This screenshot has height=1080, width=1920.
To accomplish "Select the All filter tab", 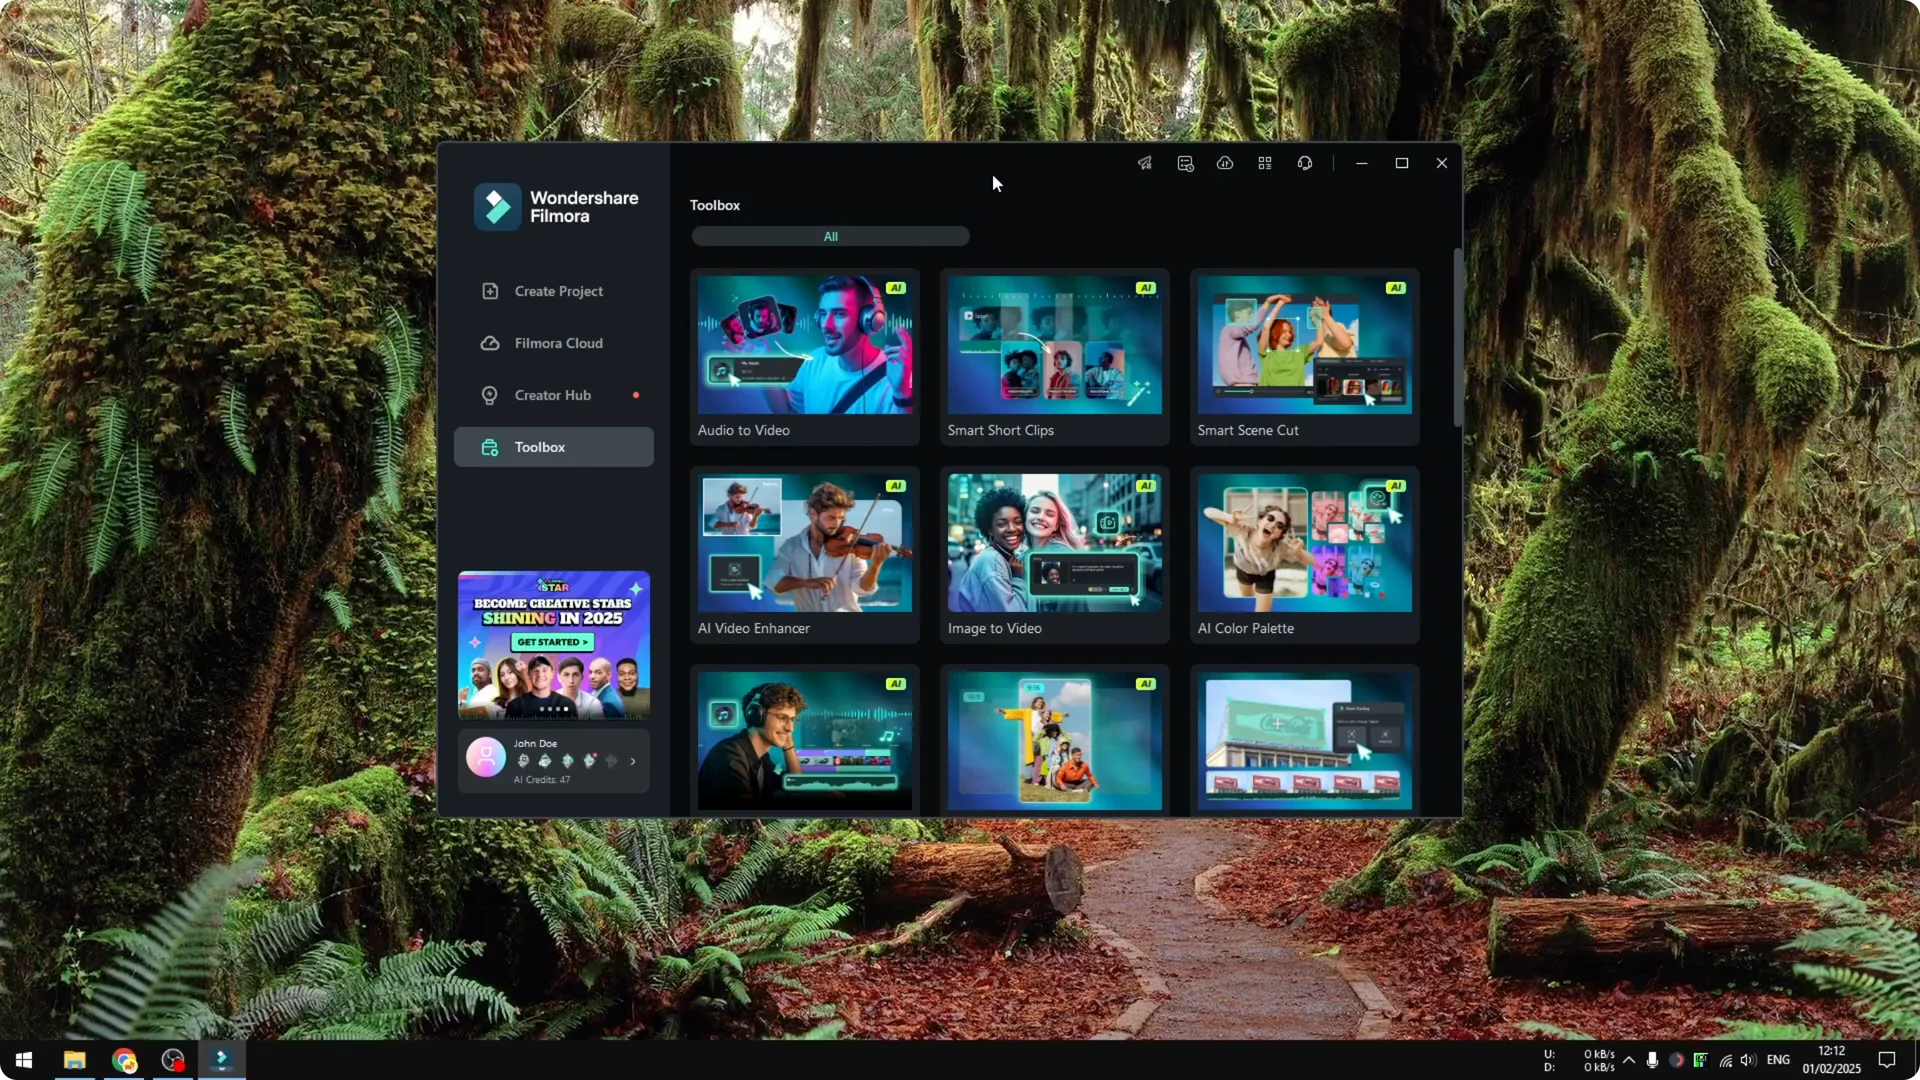I will (x=830, y=237).
